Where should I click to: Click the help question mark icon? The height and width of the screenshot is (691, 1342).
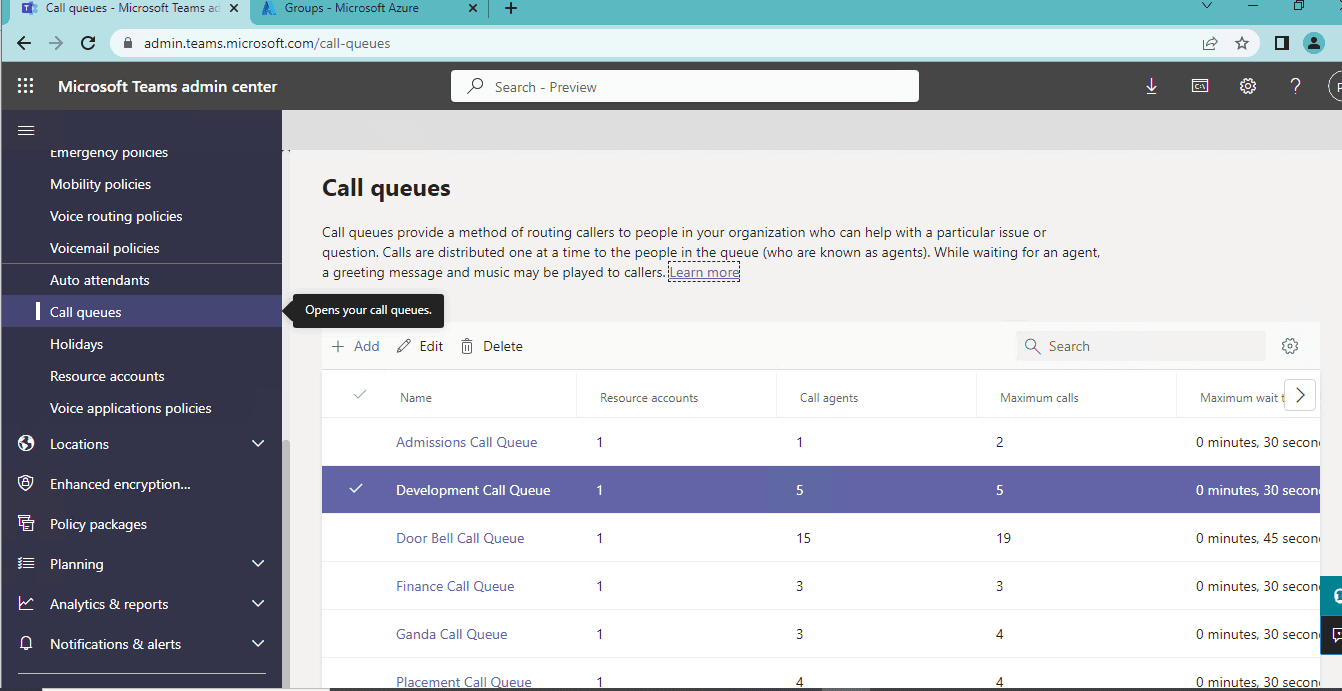pyautogui.click(x=1294, y=86)
